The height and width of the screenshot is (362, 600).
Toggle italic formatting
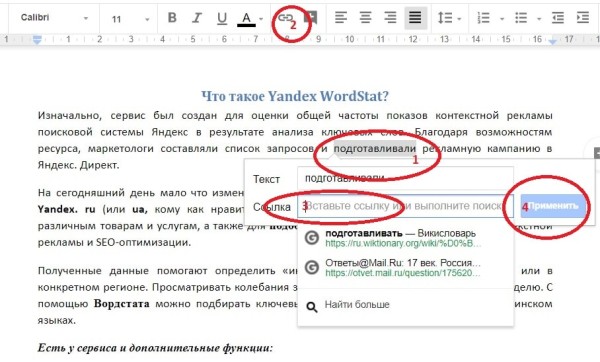click(197, 18)
